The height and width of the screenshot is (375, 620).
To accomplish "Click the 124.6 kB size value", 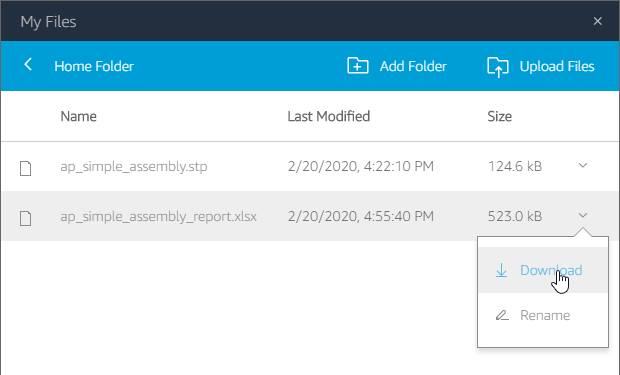I will (514, 166).
